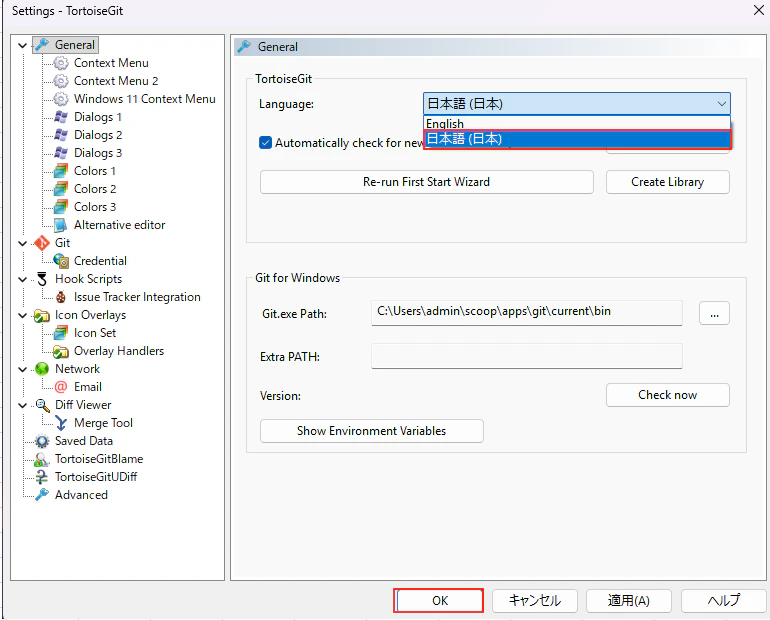
Task: Click the green Network globe icon
Action: [x=42, y=369]
